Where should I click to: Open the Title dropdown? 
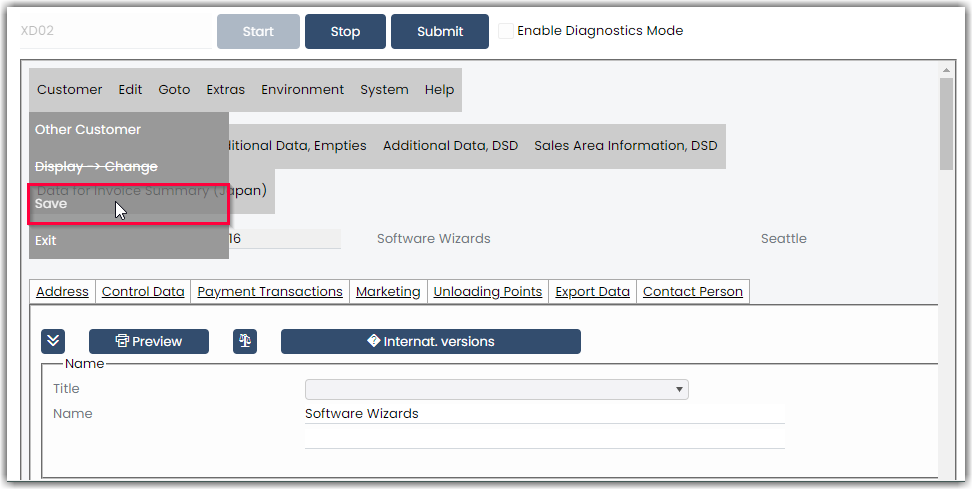496,390
